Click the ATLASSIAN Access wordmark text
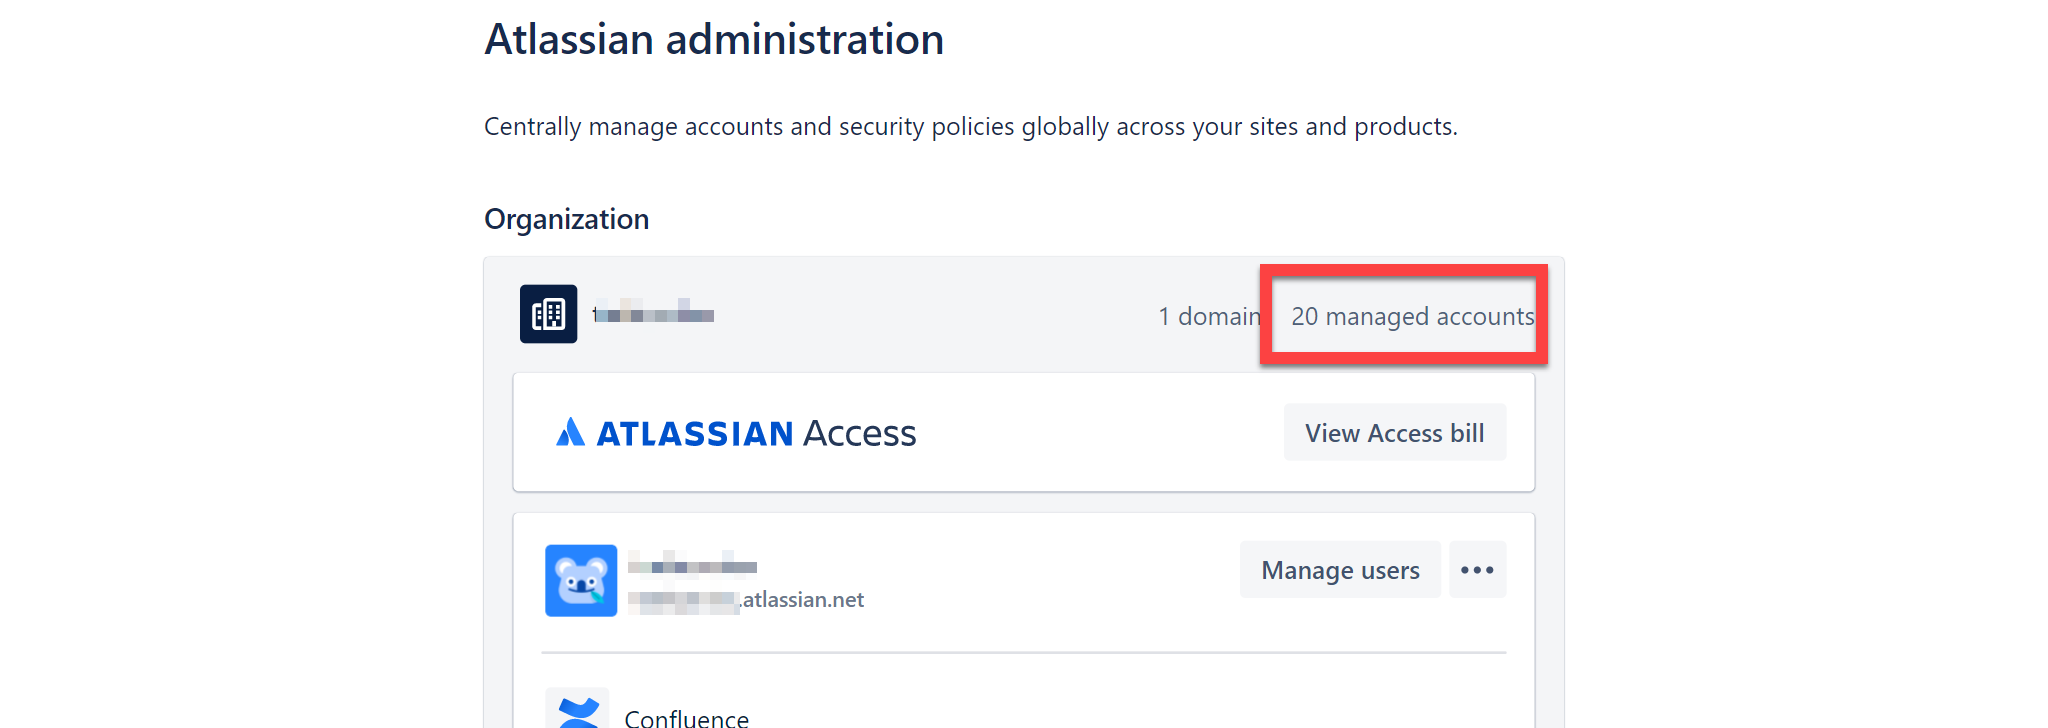Image resolution: width=2048 pixels, height=728 pixels. click(x=757, y=433)
